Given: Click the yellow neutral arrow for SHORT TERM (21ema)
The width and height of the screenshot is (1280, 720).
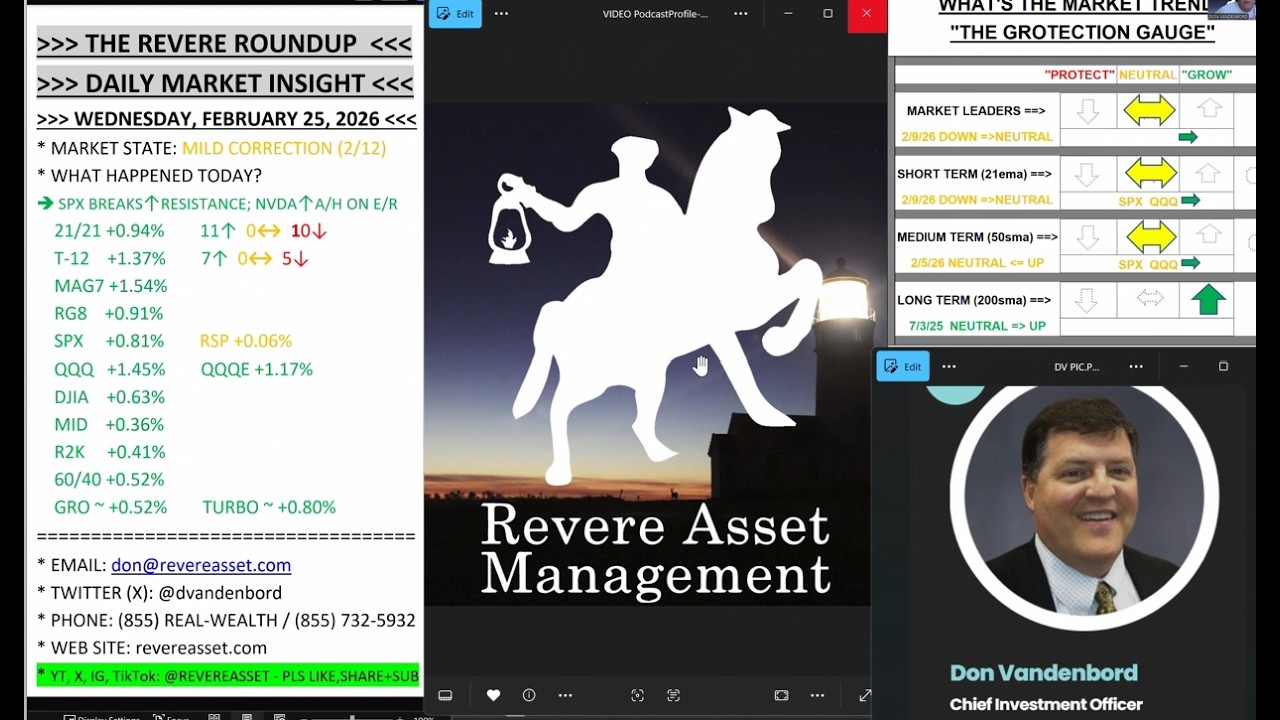Looking at the screenshot, I should tap(1151, 173).
